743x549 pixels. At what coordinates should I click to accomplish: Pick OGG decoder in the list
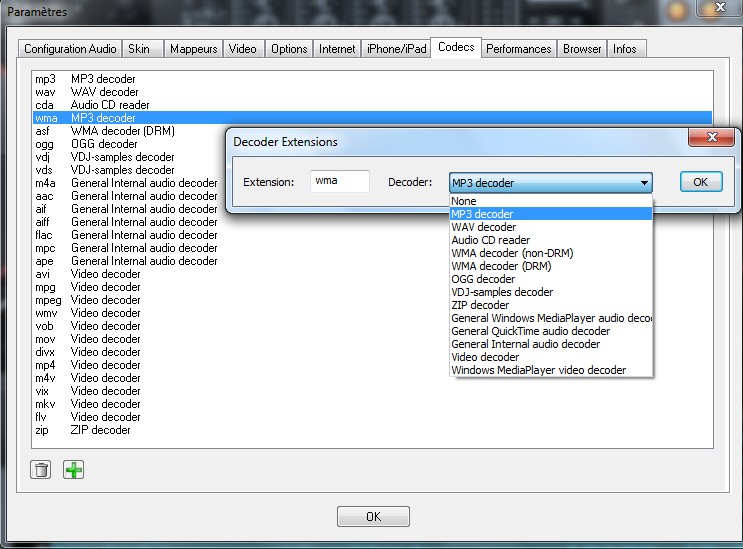[483, 279]
